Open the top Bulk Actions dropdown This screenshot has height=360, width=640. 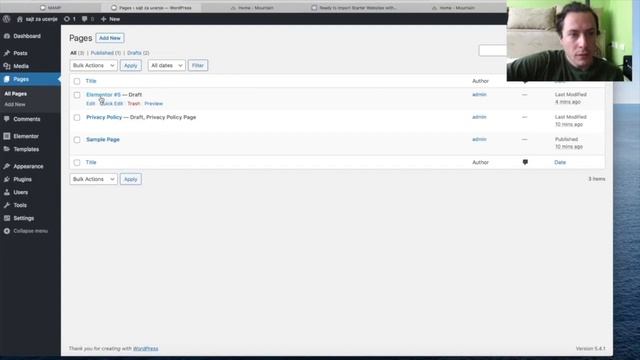point(93,65)
